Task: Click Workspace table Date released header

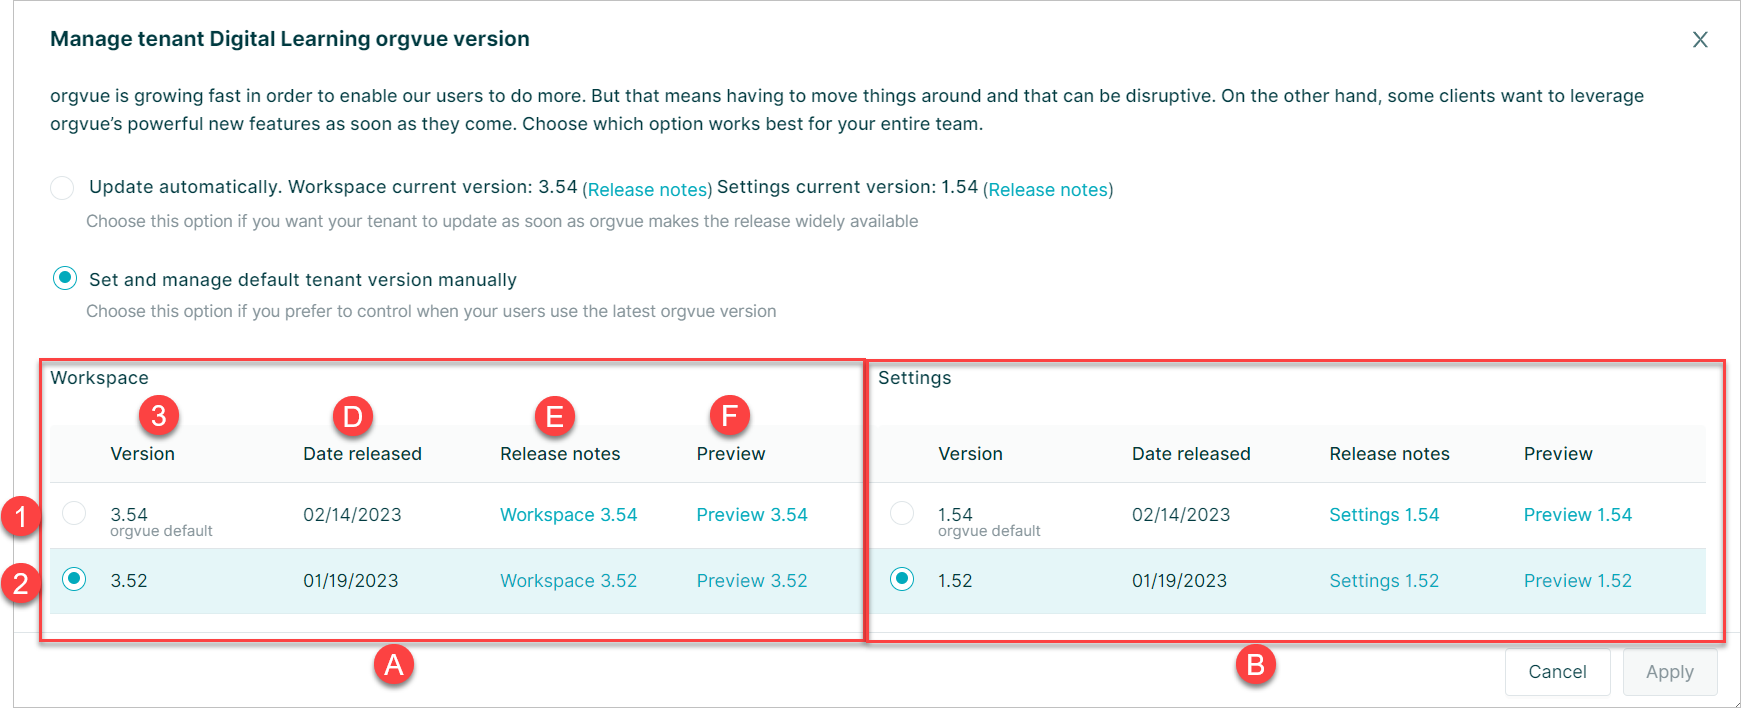Action: pyautogui.click(x=362, y=454)
